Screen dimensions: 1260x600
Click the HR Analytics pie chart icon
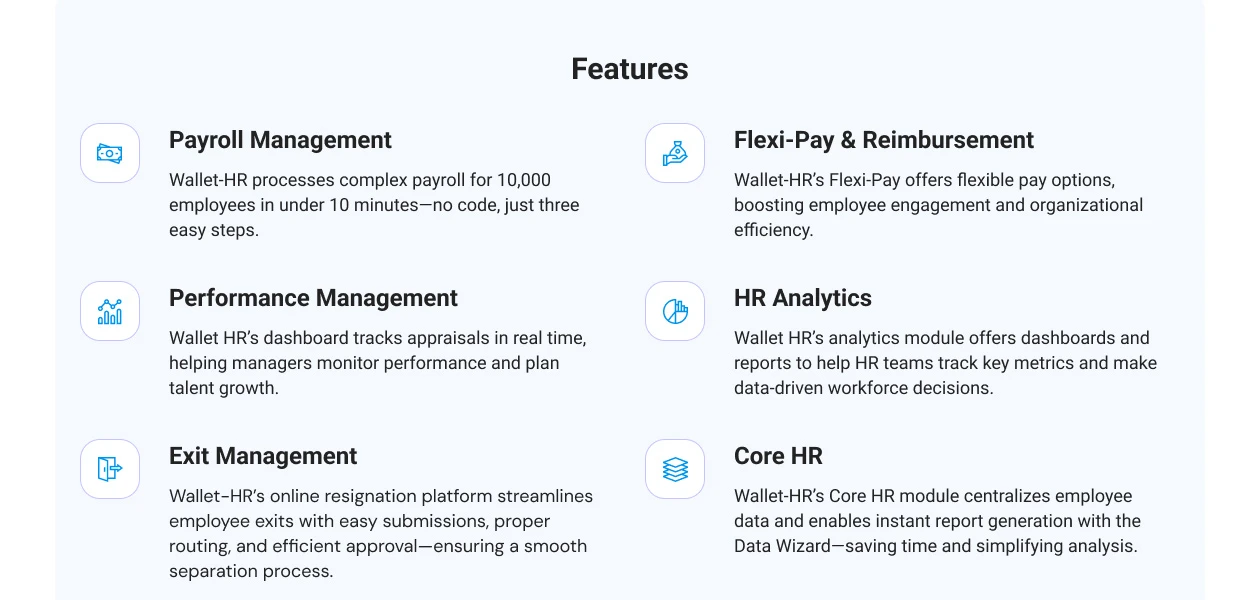pyautogui.click(x=675, y=311)
